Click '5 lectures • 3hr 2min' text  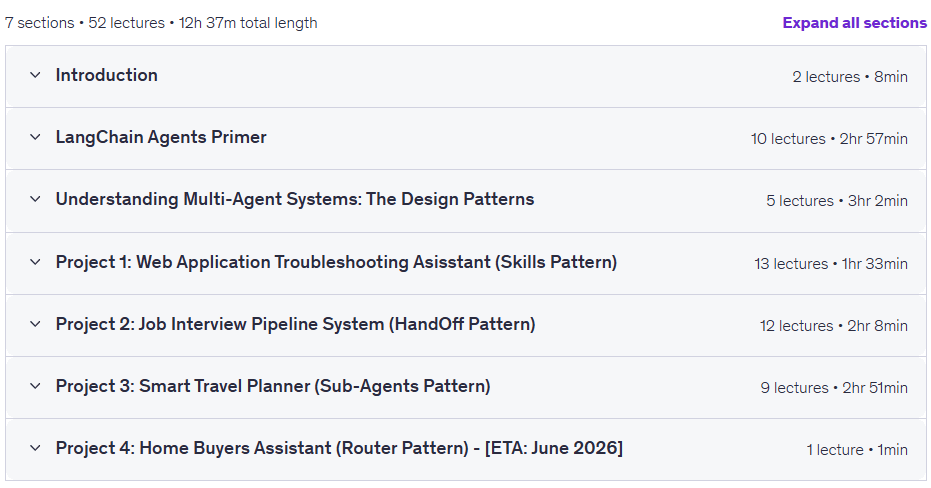point(837,201)
